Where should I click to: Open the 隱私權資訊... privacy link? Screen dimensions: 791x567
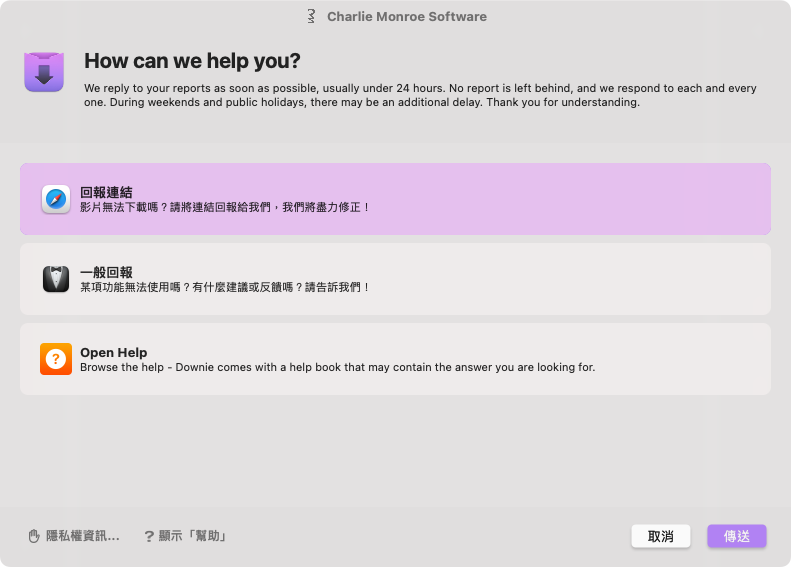point(83,536)
